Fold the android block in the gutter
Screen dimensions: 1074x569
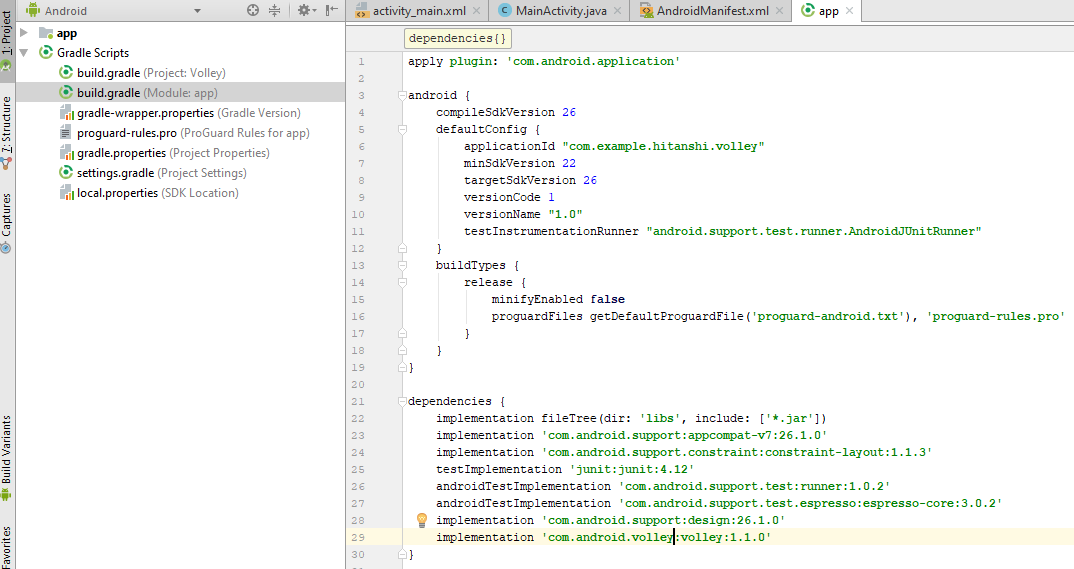(x=402, y=96)
